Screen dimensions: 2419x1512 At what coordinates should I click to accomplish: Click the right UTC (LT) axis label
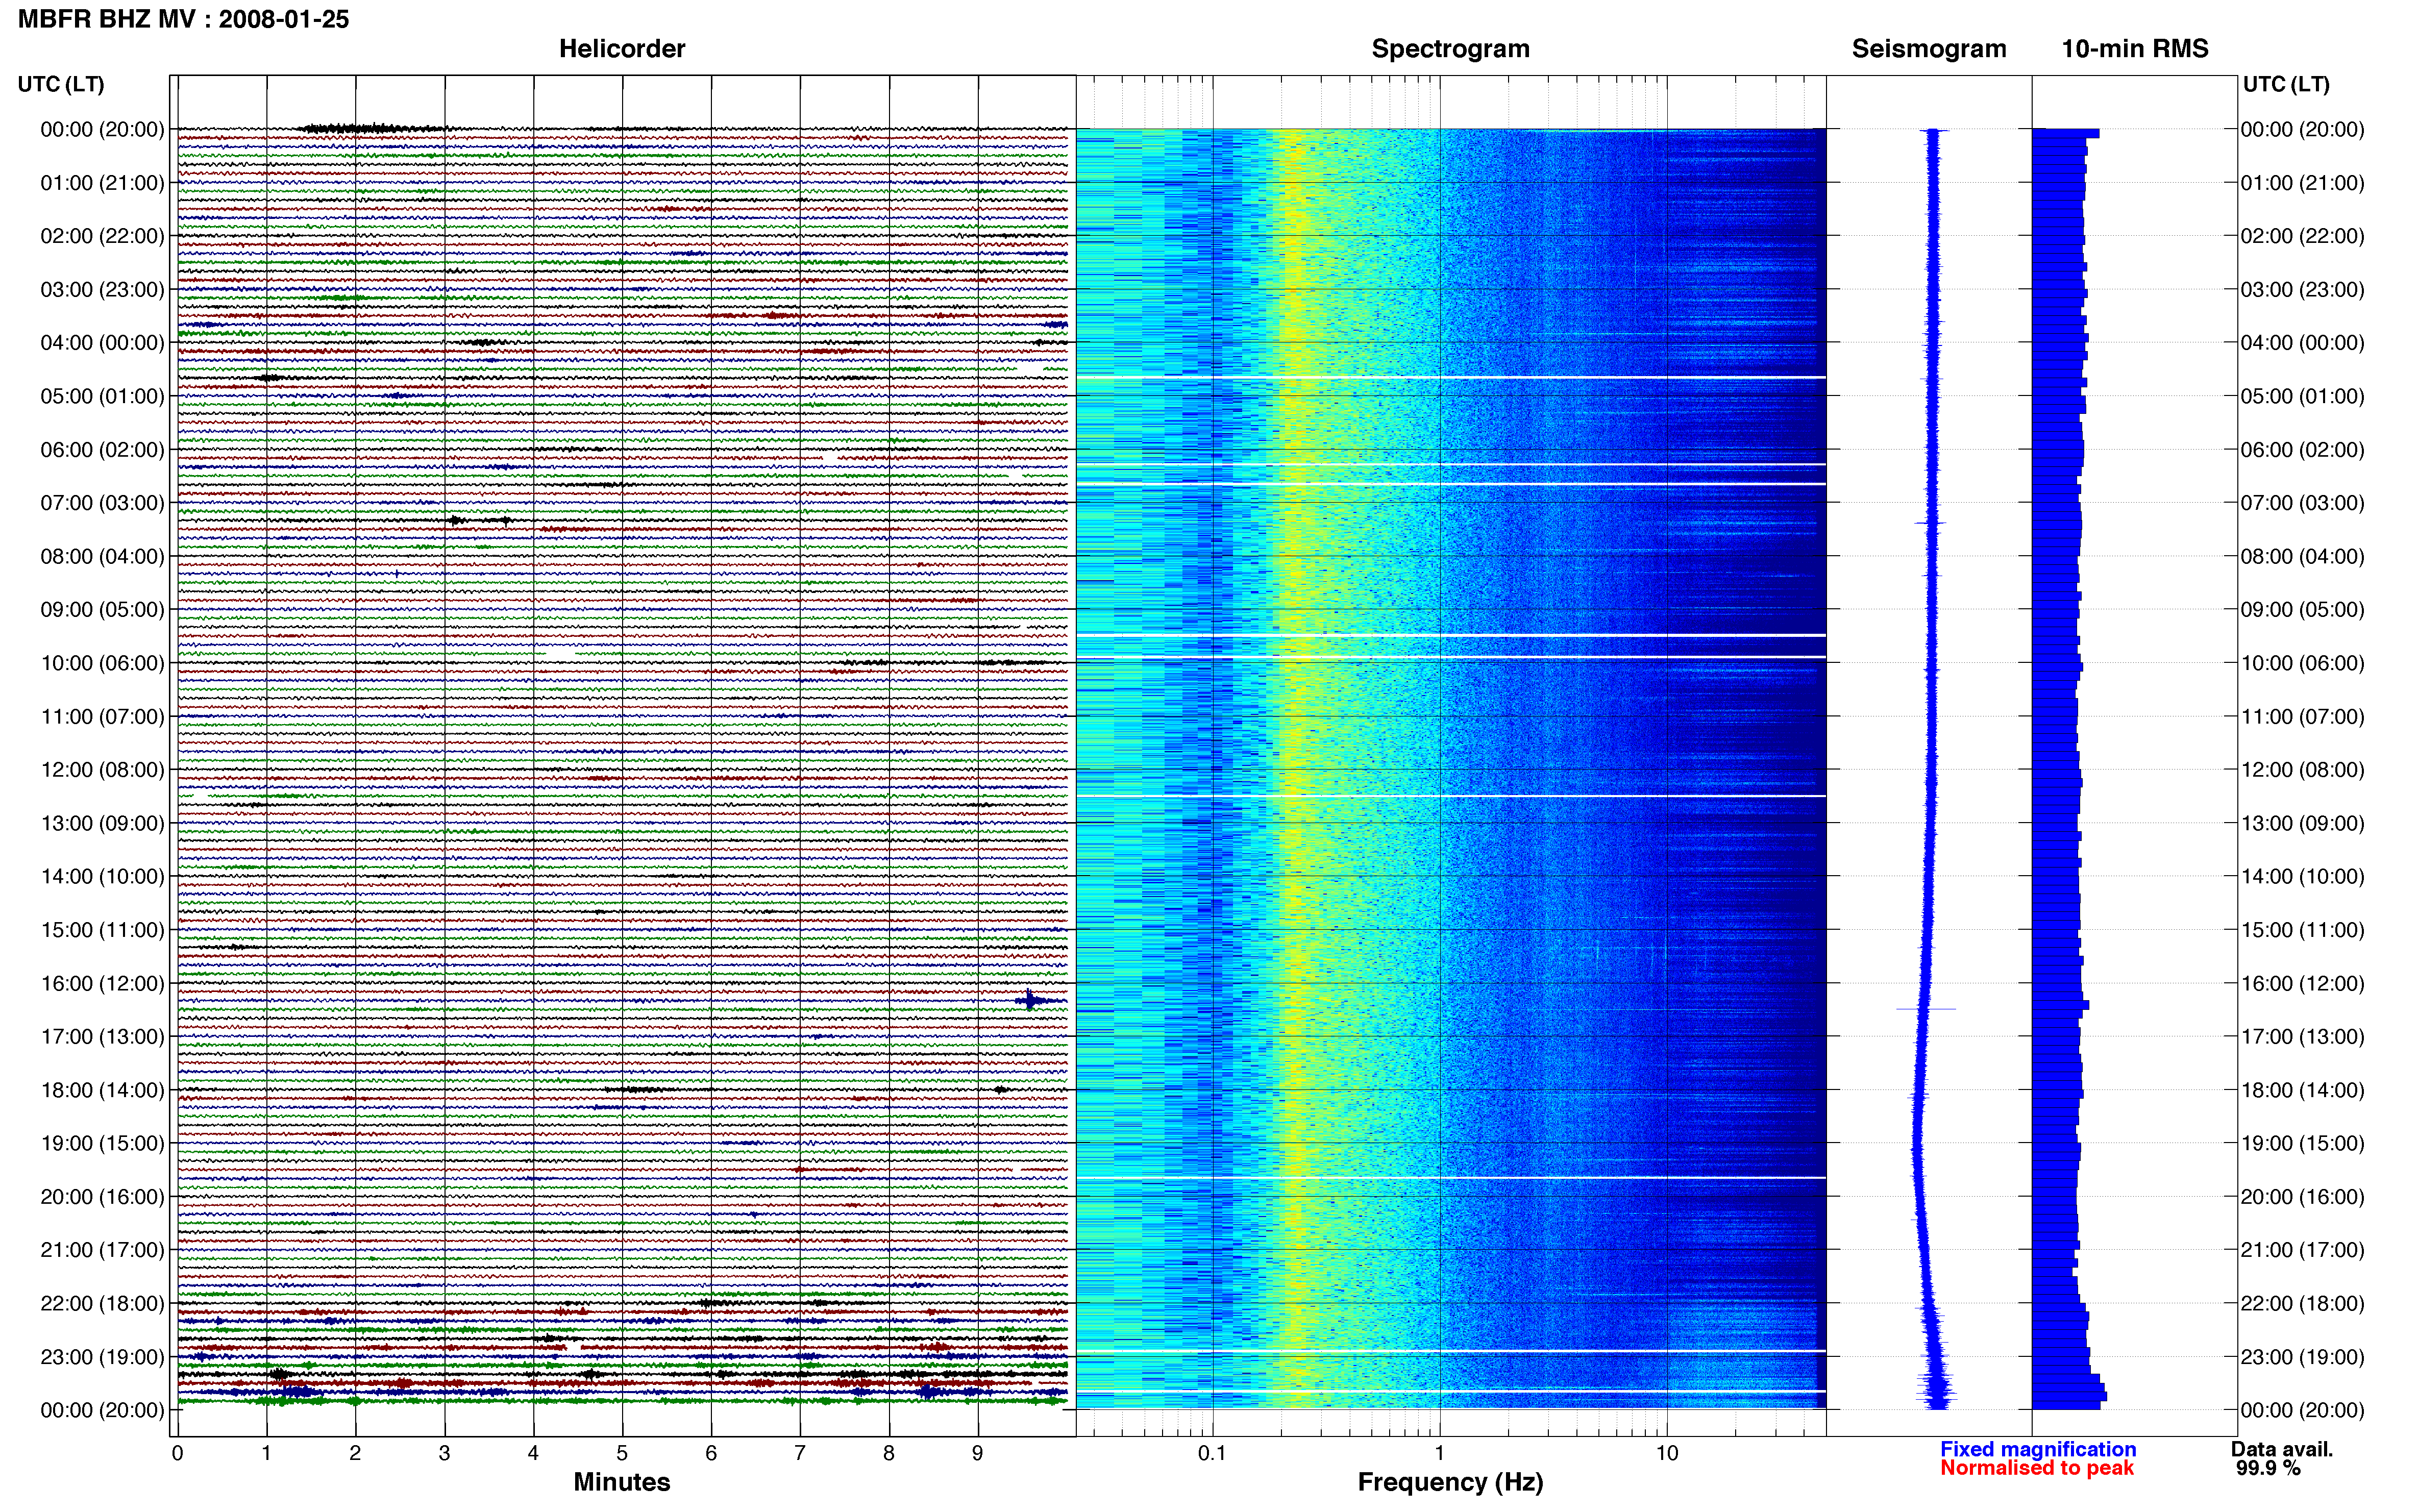pyautogui.click(x=2286, y=84)
